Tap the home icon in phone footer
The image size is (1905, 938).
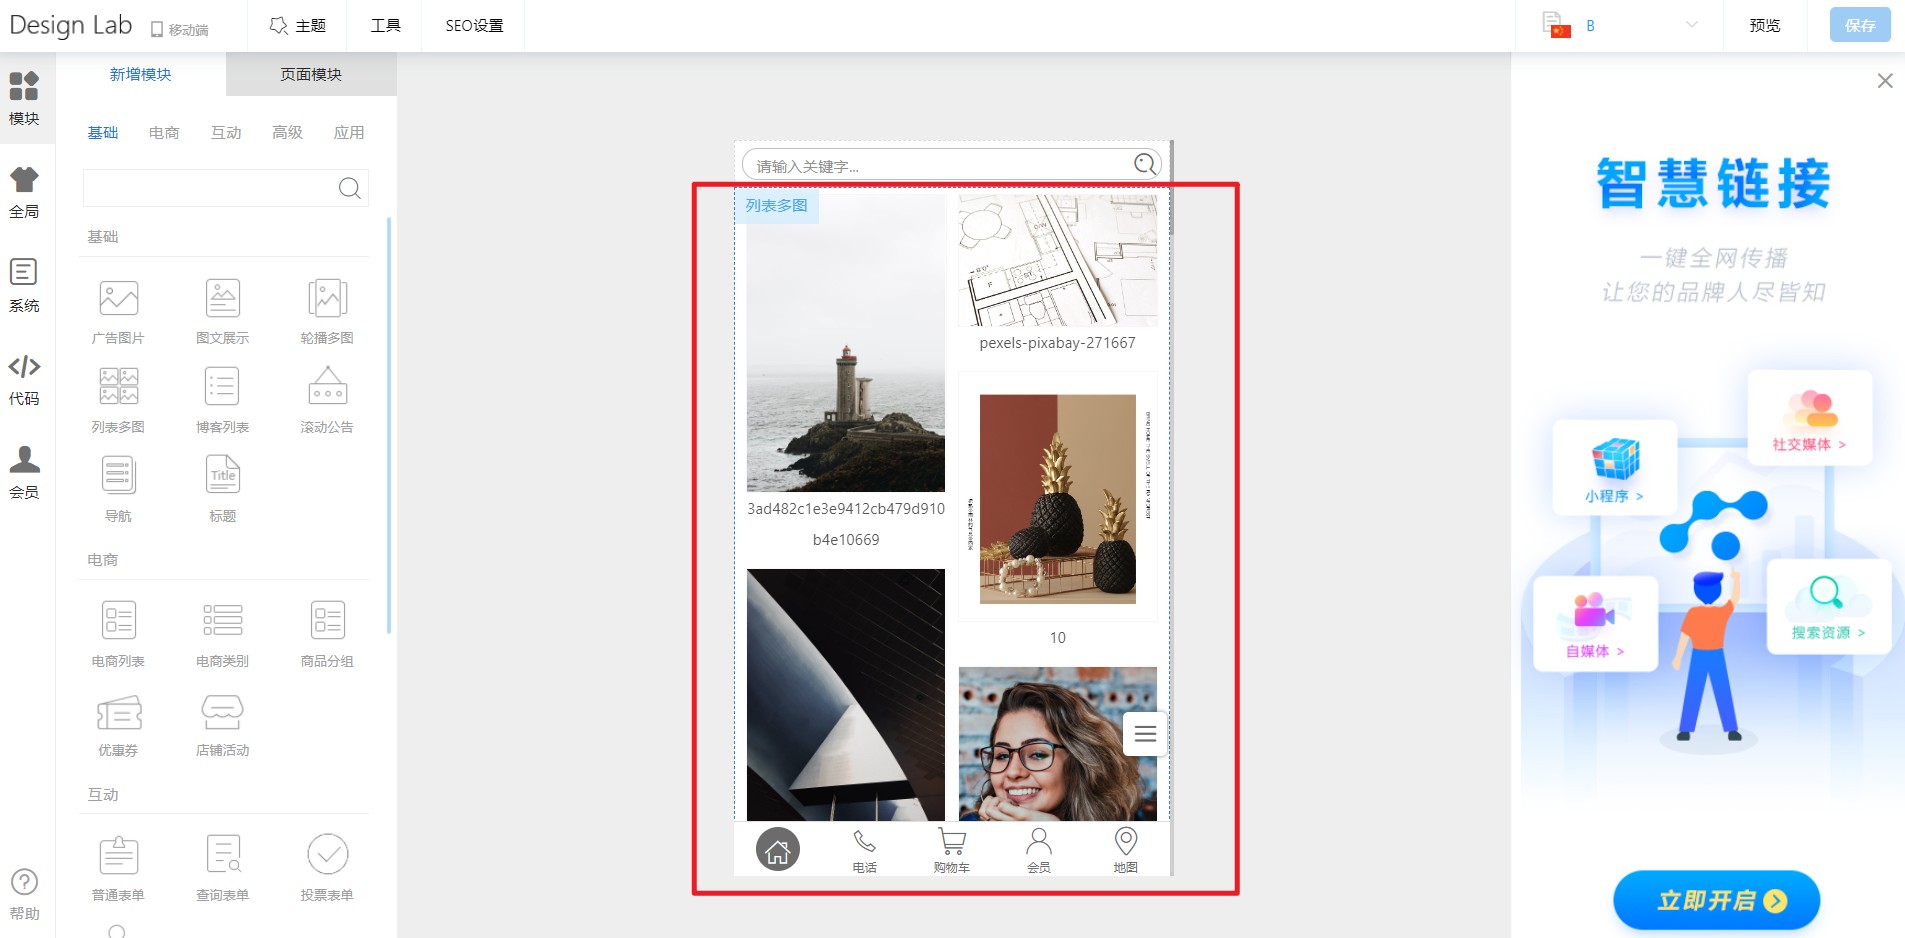(778, 850)
